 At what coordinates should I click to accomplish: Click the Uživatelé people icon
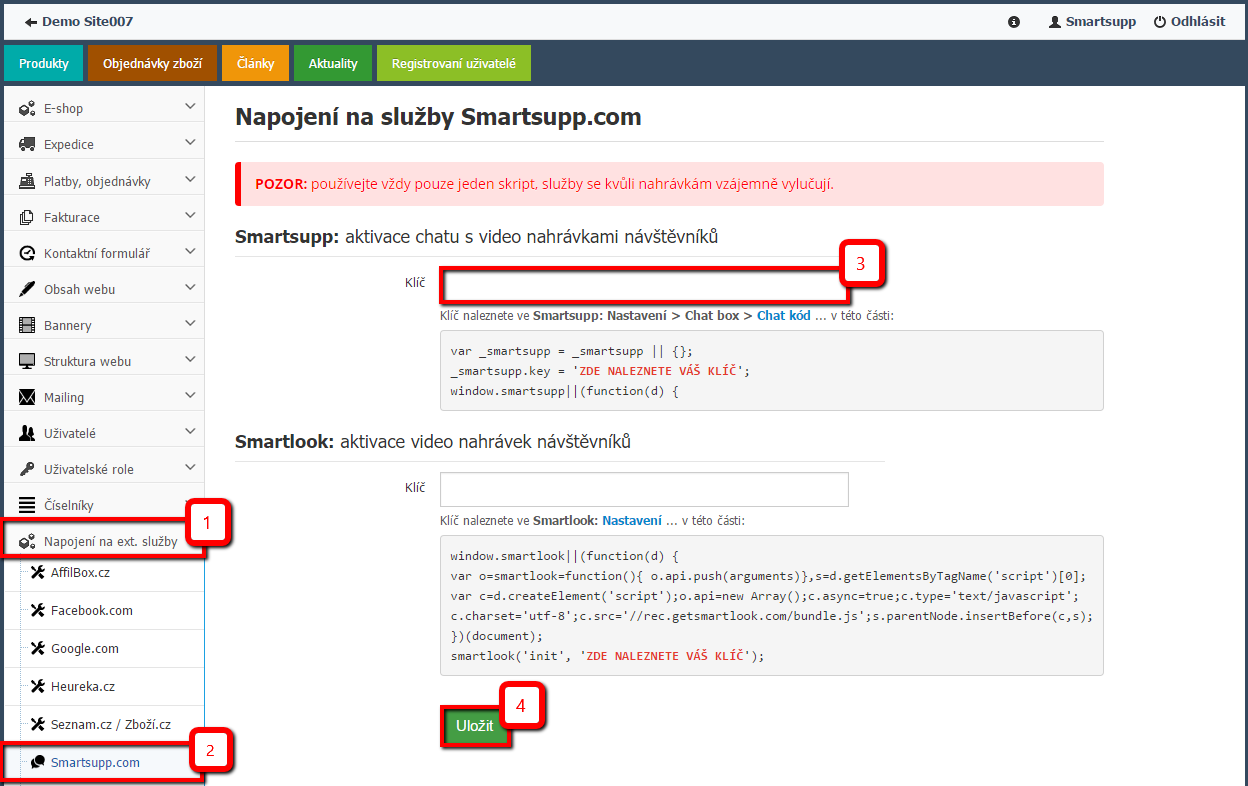point(27,433)
